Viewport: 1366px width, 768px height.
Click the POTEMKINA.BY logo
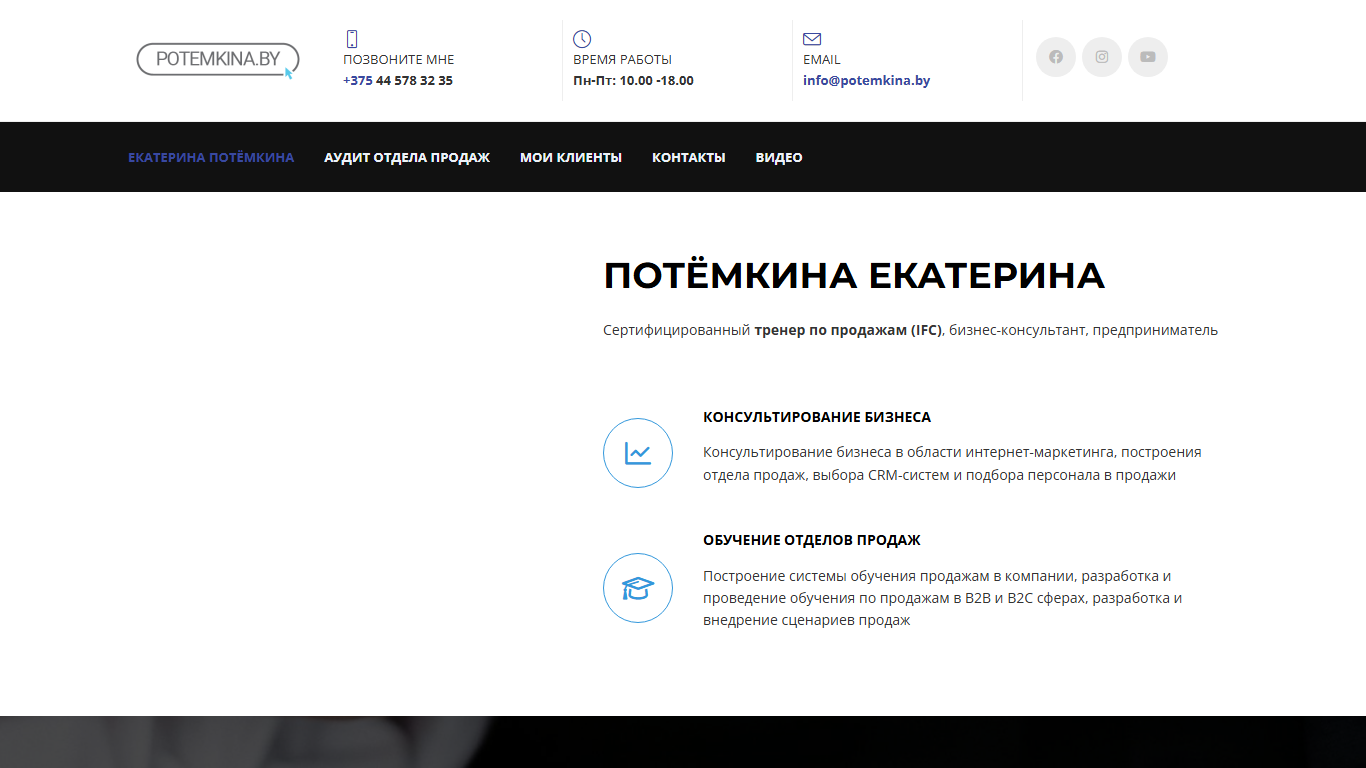pos(217,60)
